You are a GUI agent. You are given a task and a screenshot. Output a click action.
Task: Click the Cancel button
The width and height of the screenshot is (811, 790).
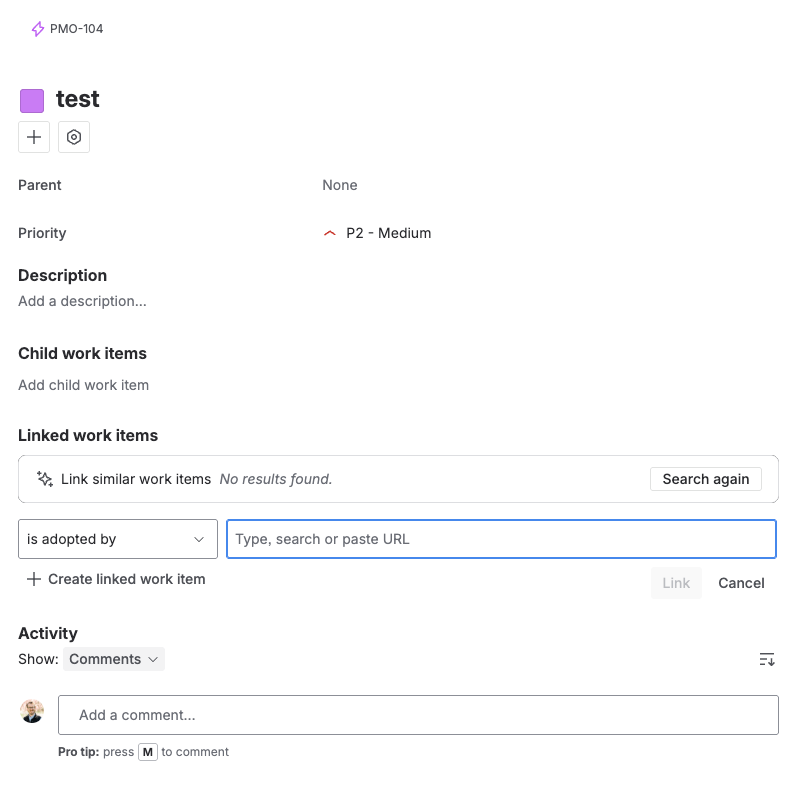point(741,583)
